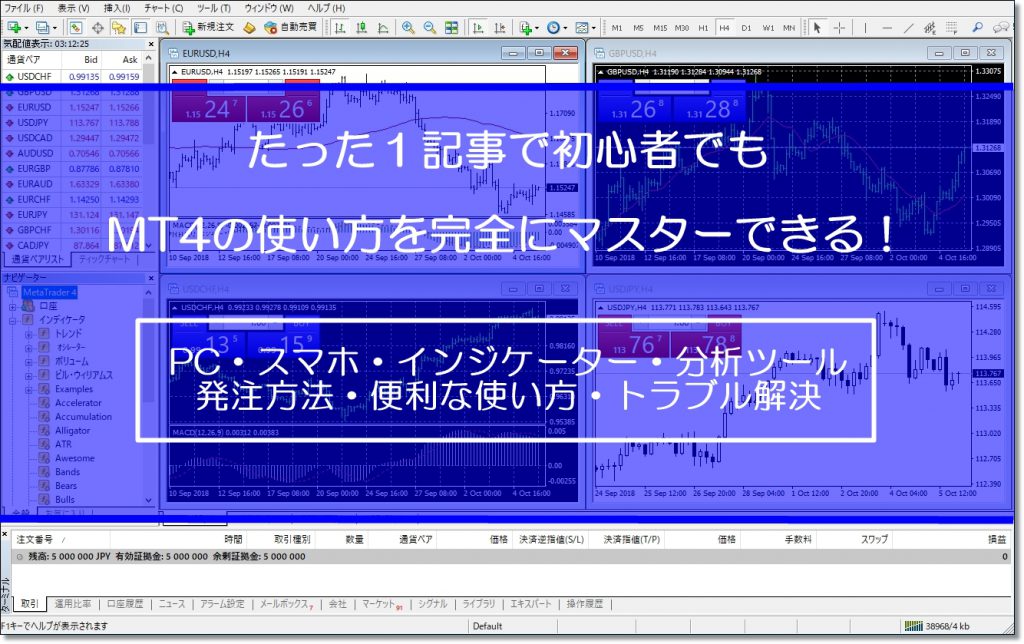The height and width of the screenshot is (644, 1024).
Task: Click connection status 38968/4 kb indicator
Action: click(x=938, y=626)
